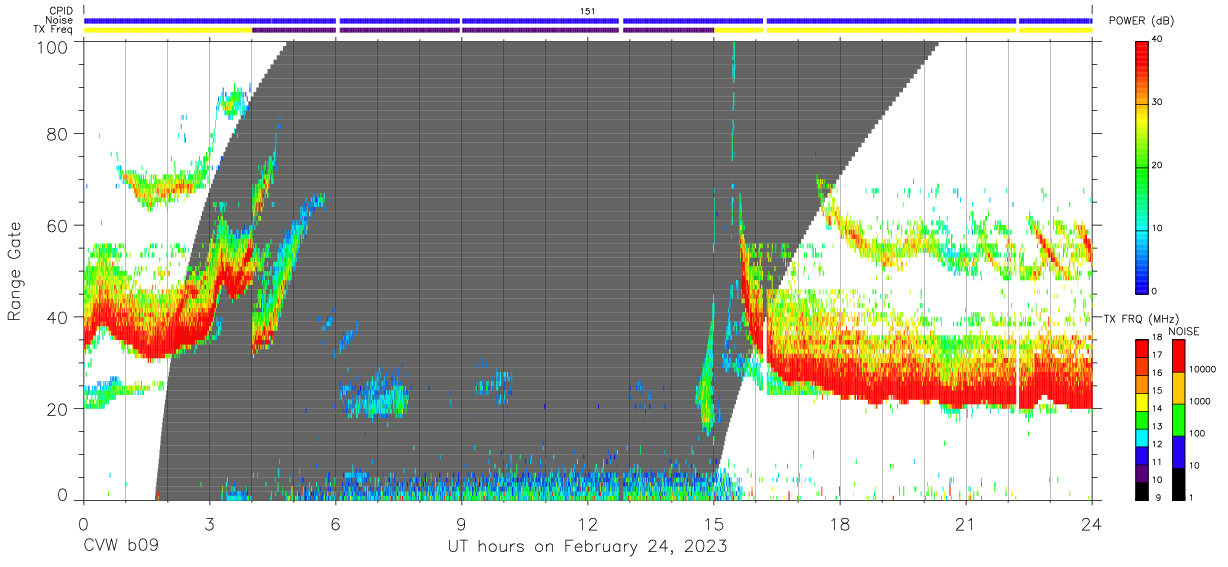Click x-axis tick label '3'
The image size is (1228, 567).
[209, 522]
